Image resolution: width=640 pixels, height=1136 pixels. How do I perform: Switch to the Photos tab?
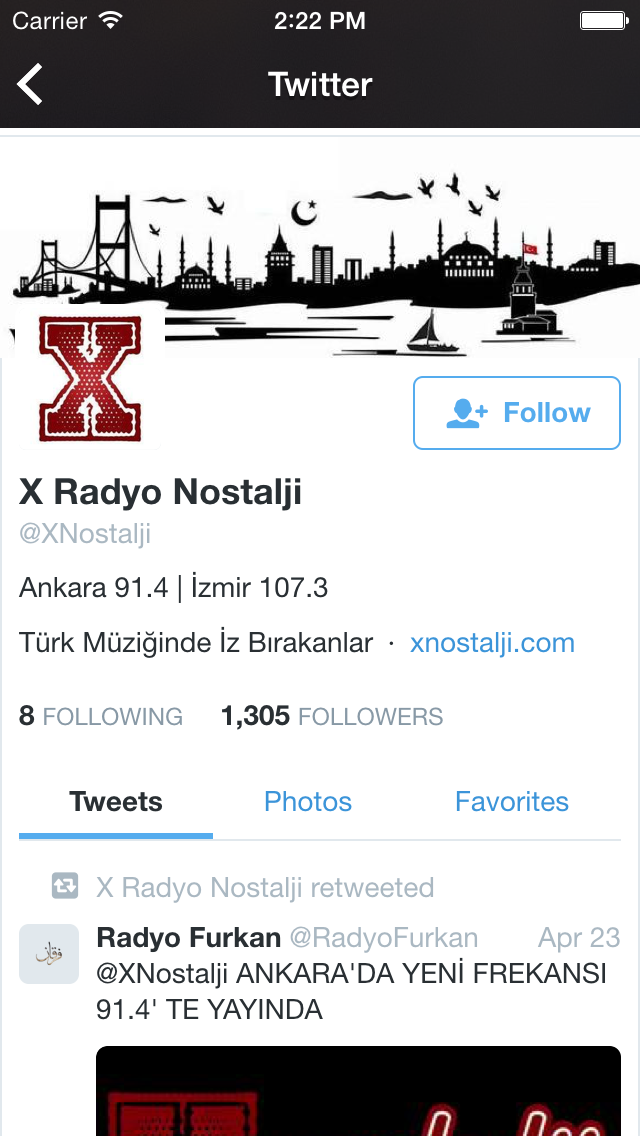click(x=308, y=801)
